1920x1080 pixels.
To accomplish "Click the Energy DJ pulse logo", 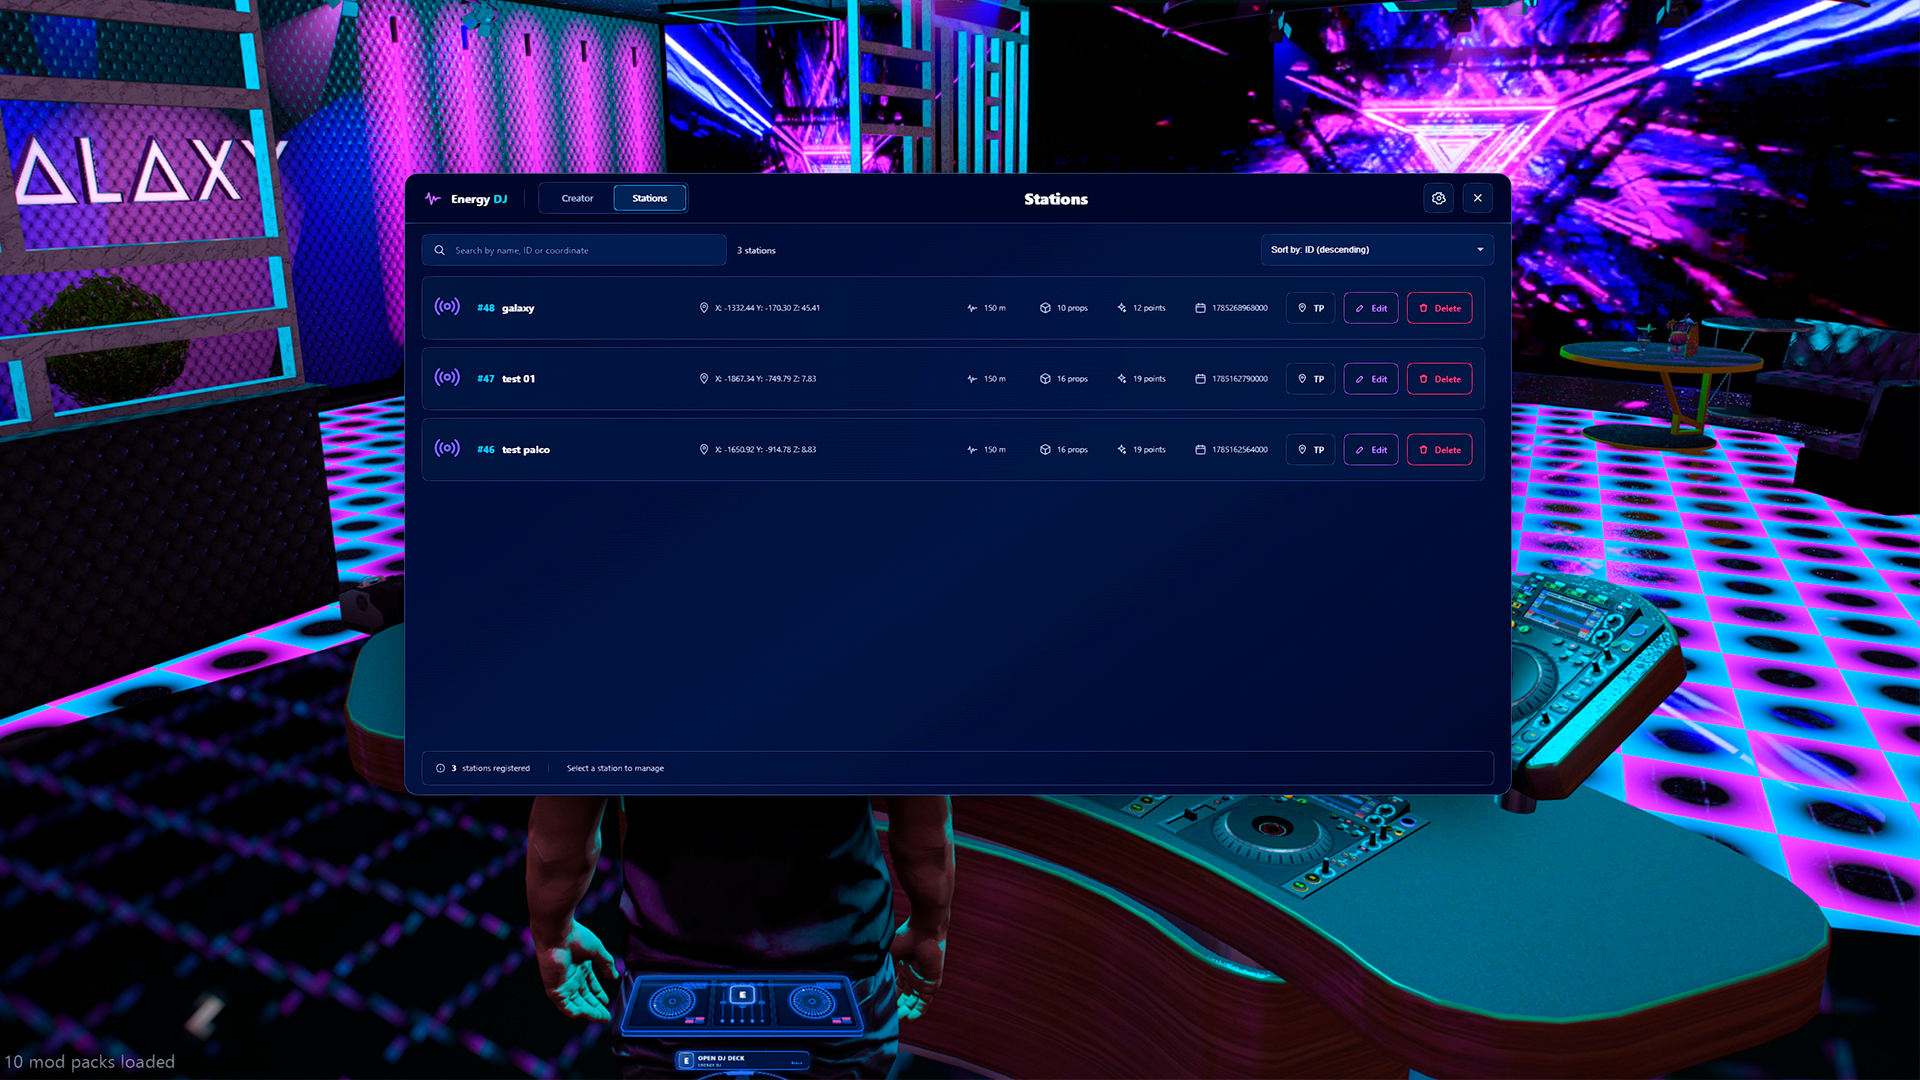I will (x=432, y=198).
